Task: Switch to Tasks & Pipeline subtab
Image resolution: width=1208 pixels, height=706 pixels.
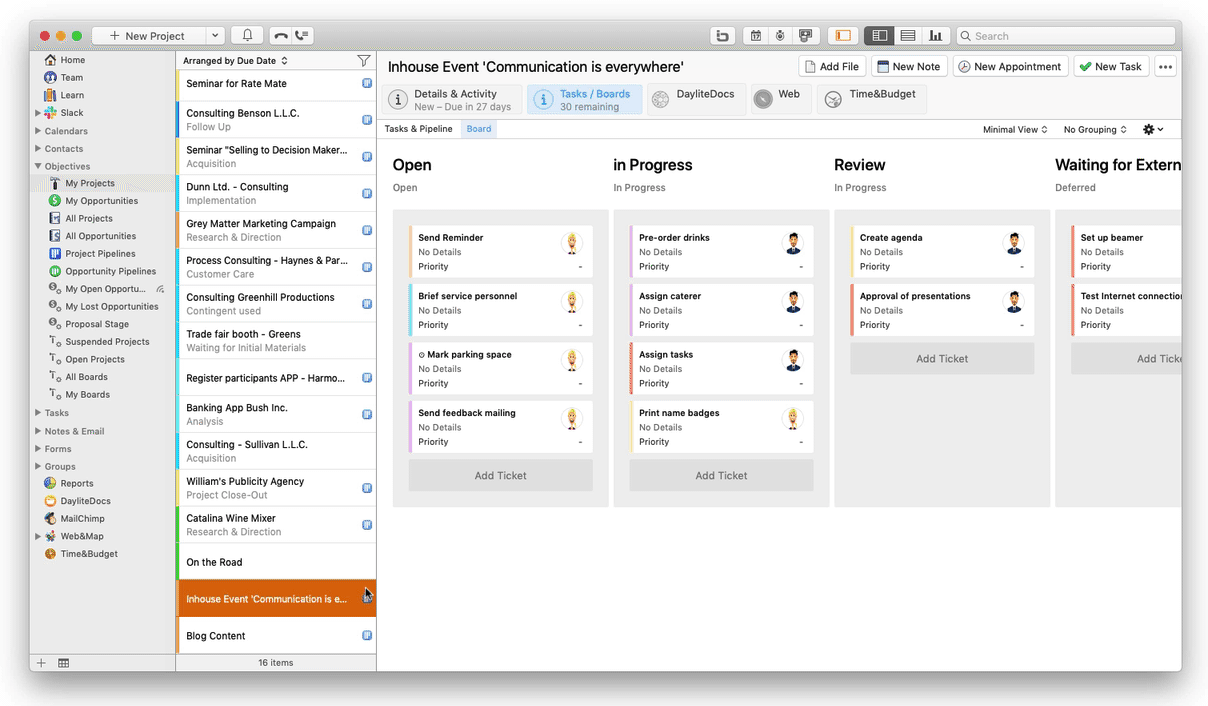Action: pos(418,129)
